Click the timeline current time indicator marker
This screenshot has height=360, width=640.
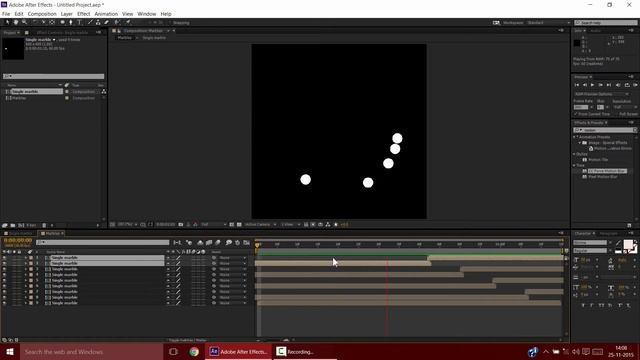tap(257, 245)
